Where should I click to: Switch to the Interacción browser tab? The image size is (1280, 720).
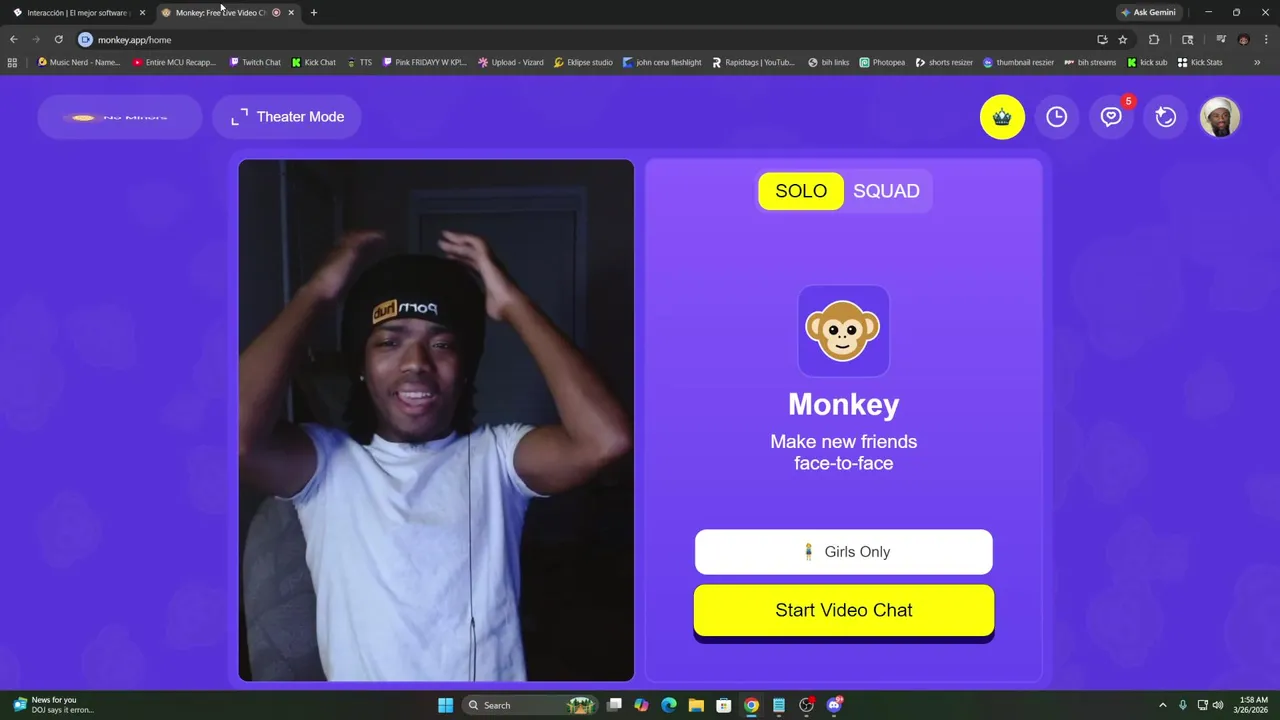(x=78, y=13)
